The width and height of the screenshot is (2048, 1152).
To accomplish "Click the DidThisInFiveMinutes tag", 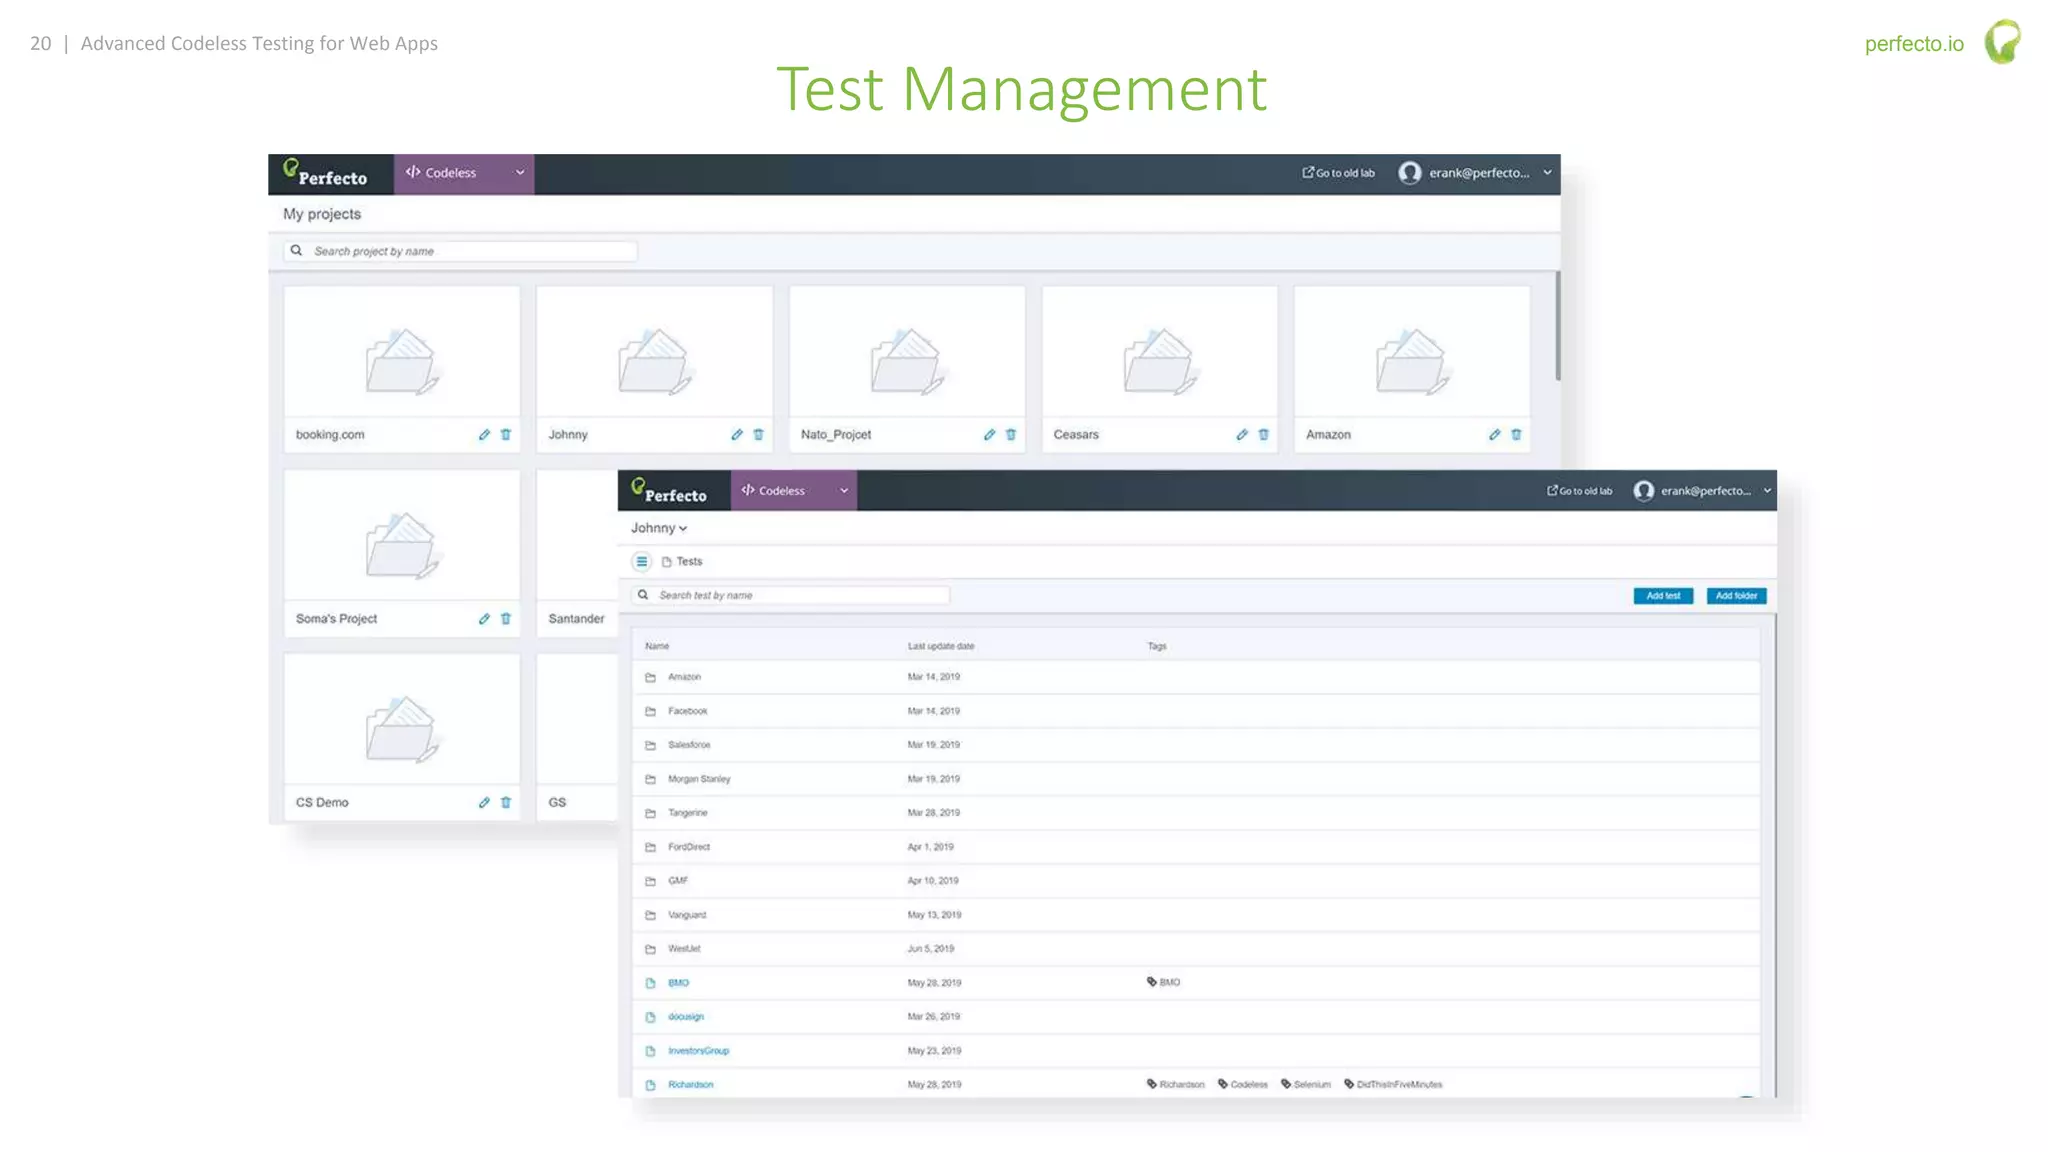I will pyautogui.click(x=1393, y=1084).
